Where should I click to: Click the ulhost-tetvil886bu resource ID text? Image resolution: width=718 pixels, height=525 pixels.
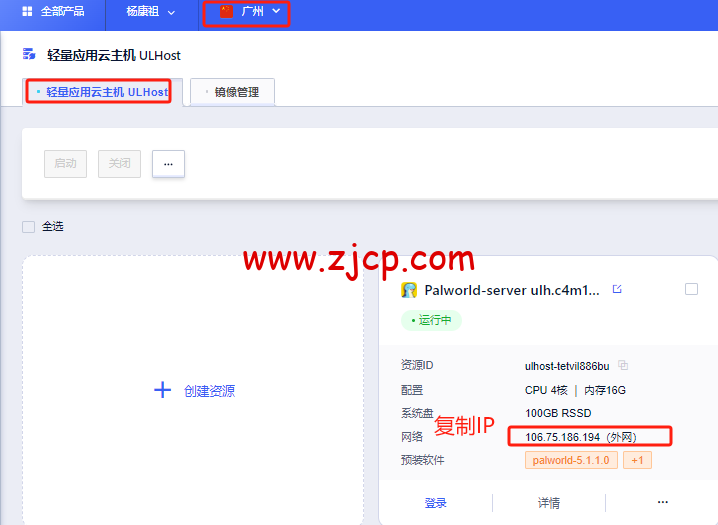point(567,366)
